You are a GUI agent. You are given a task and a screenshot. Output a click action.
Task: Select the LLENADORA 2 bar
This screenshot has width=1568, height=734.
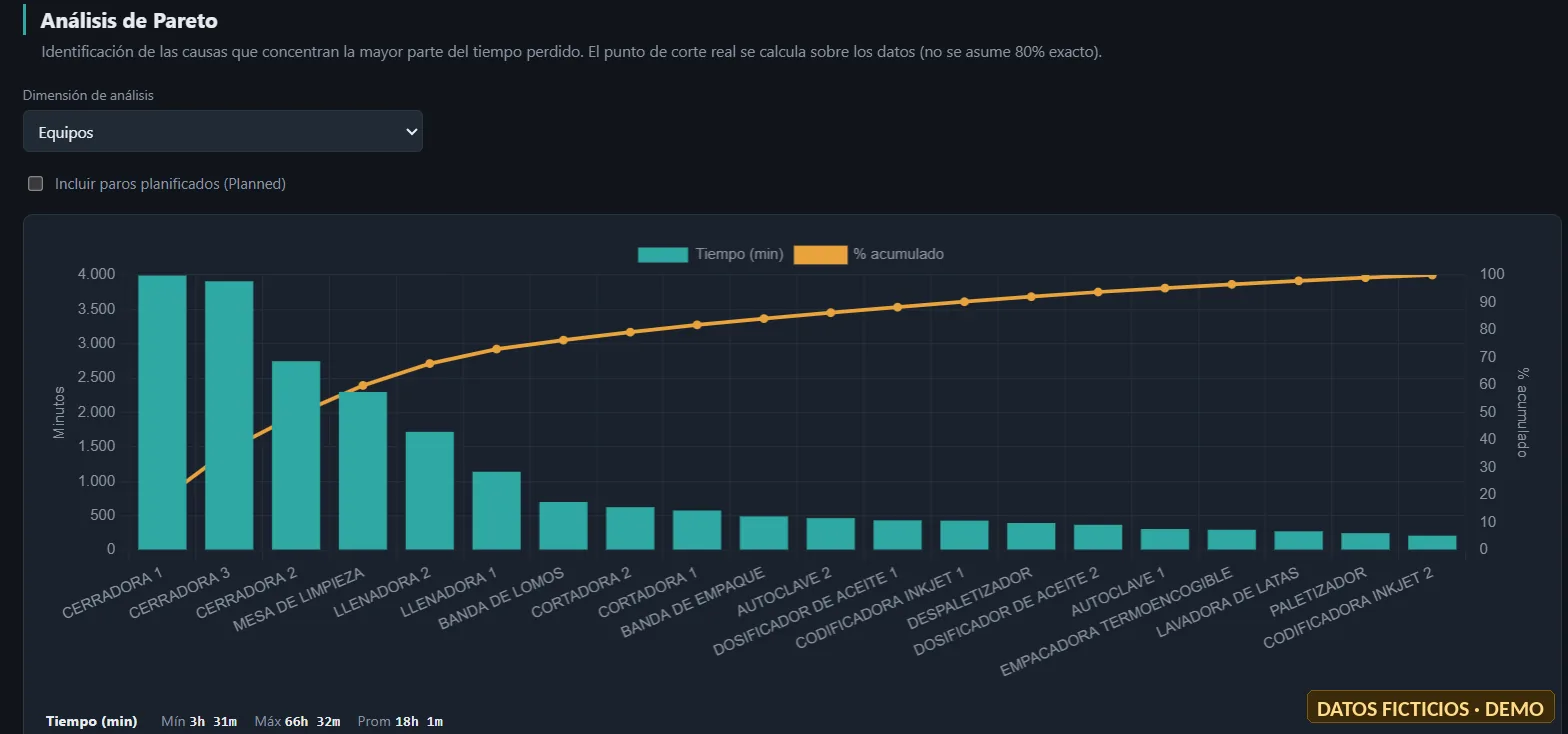[430, 490]
